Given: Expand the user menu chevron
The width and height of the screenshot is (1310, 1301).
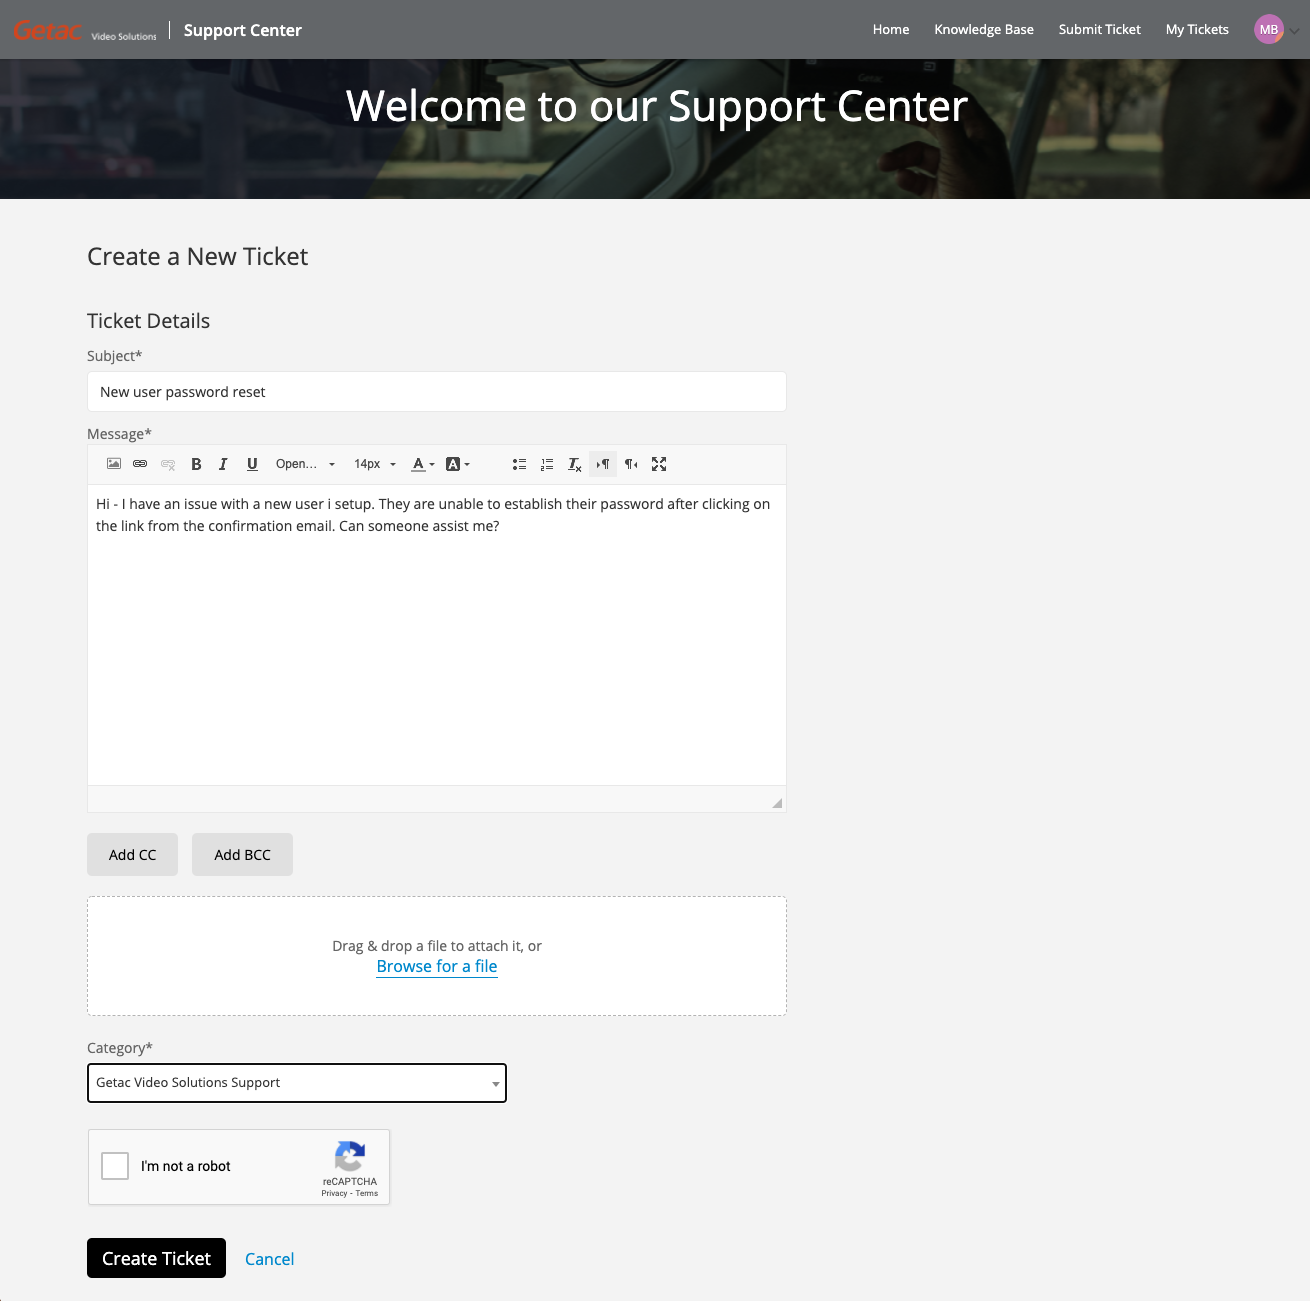Looking at the screenshot, I should [x=1294, y=31].
